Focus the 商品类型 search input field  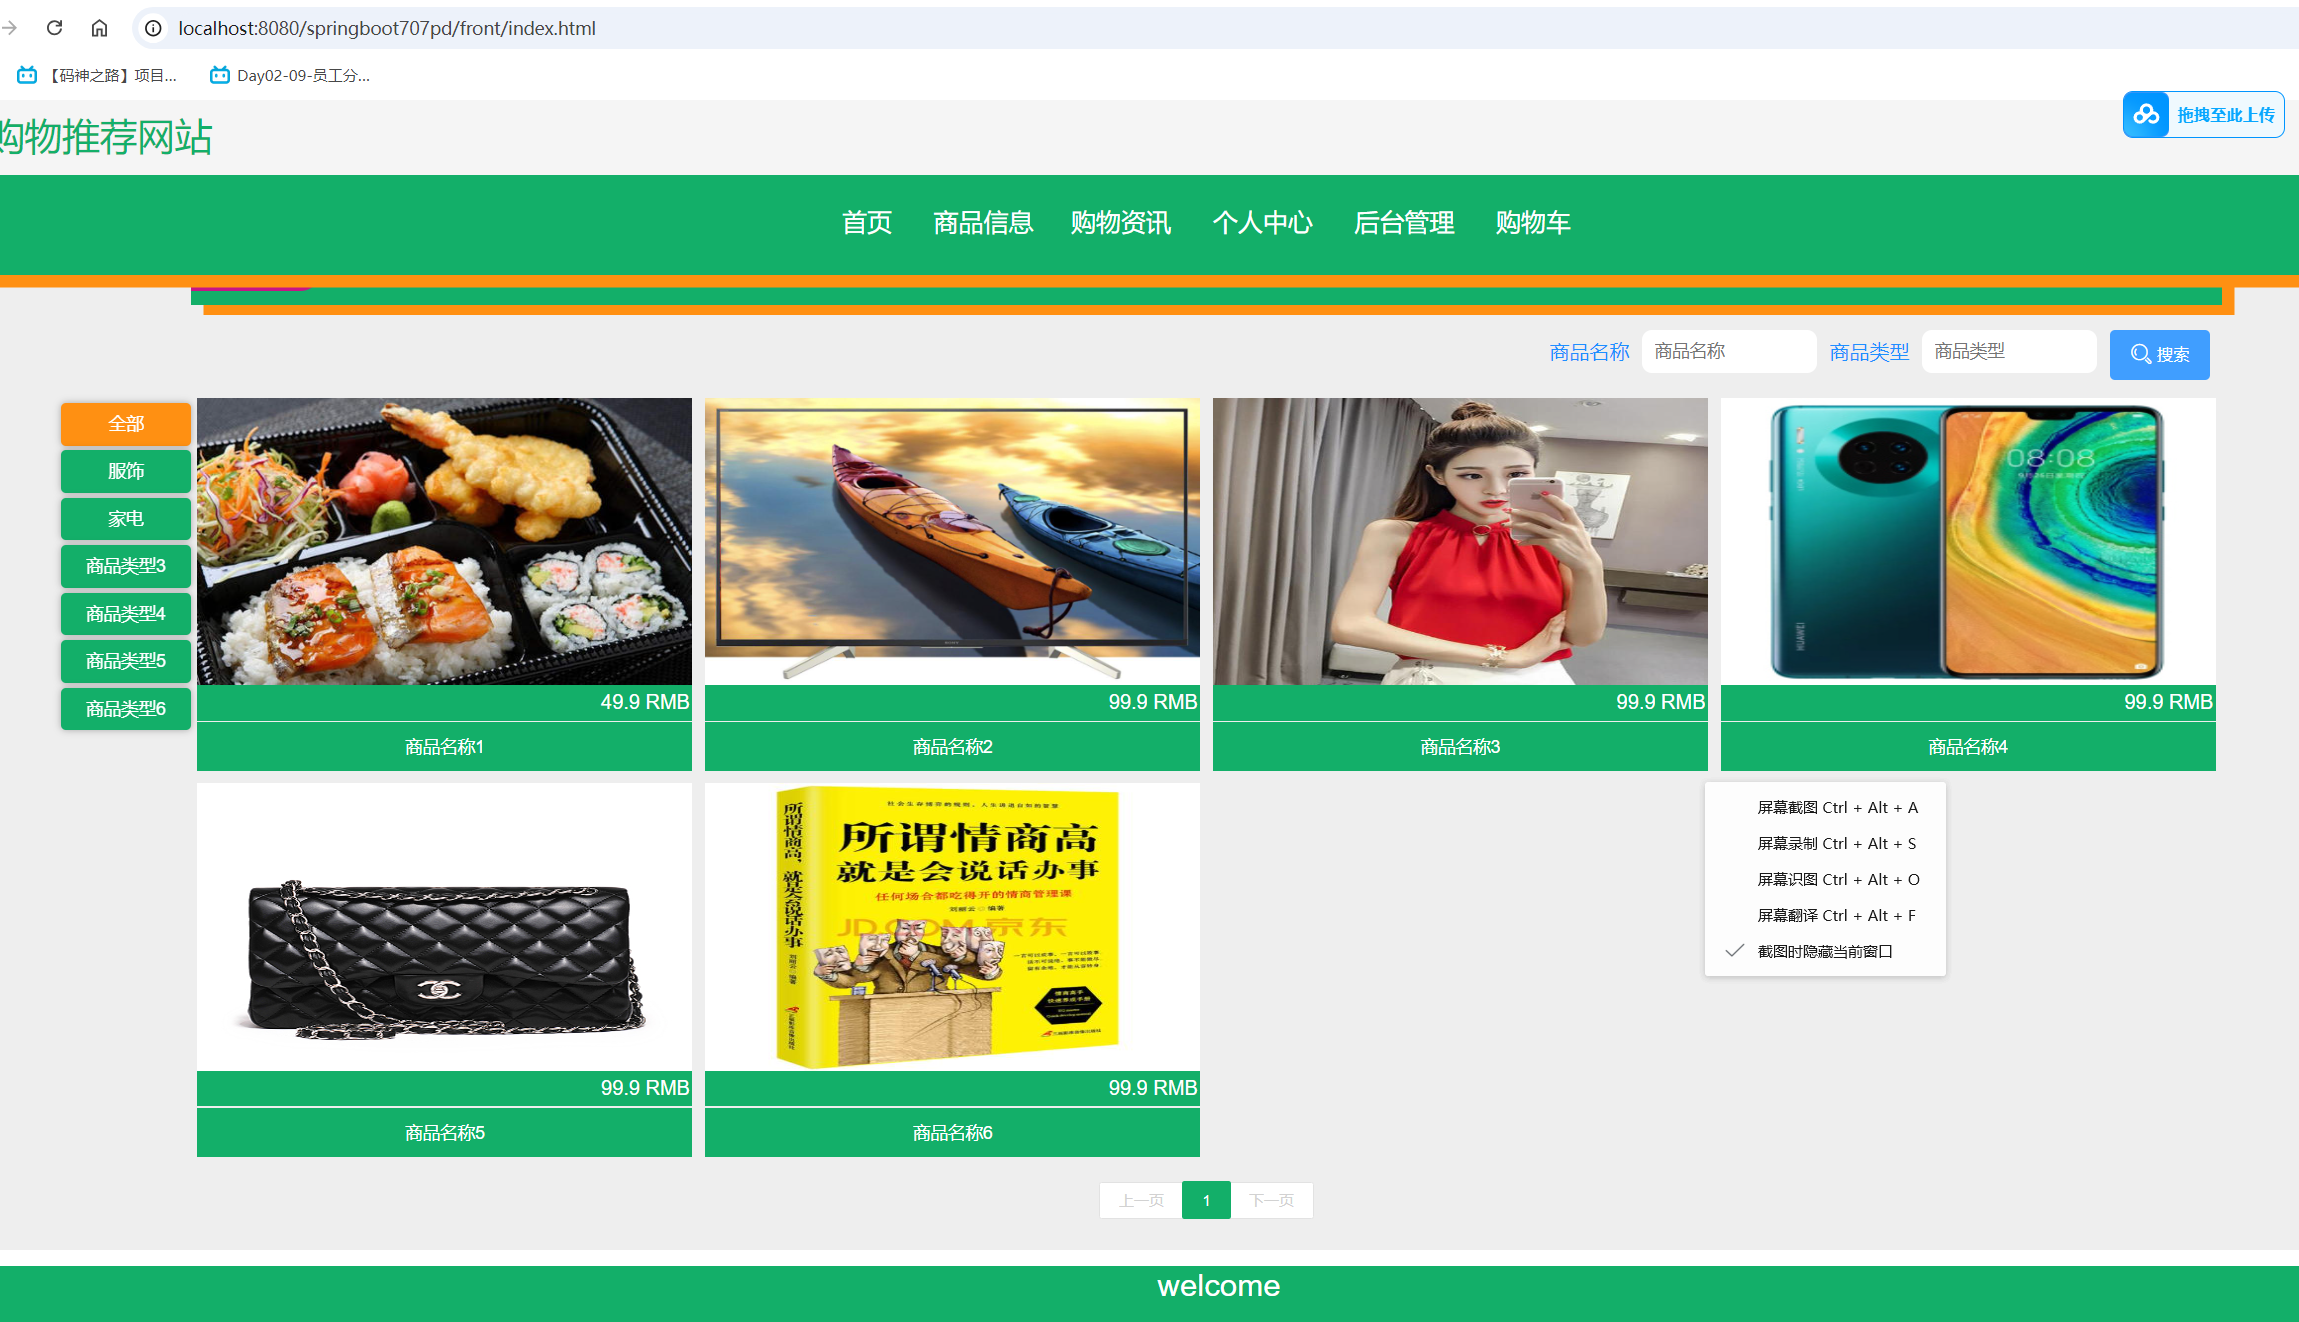(2008, 352)
